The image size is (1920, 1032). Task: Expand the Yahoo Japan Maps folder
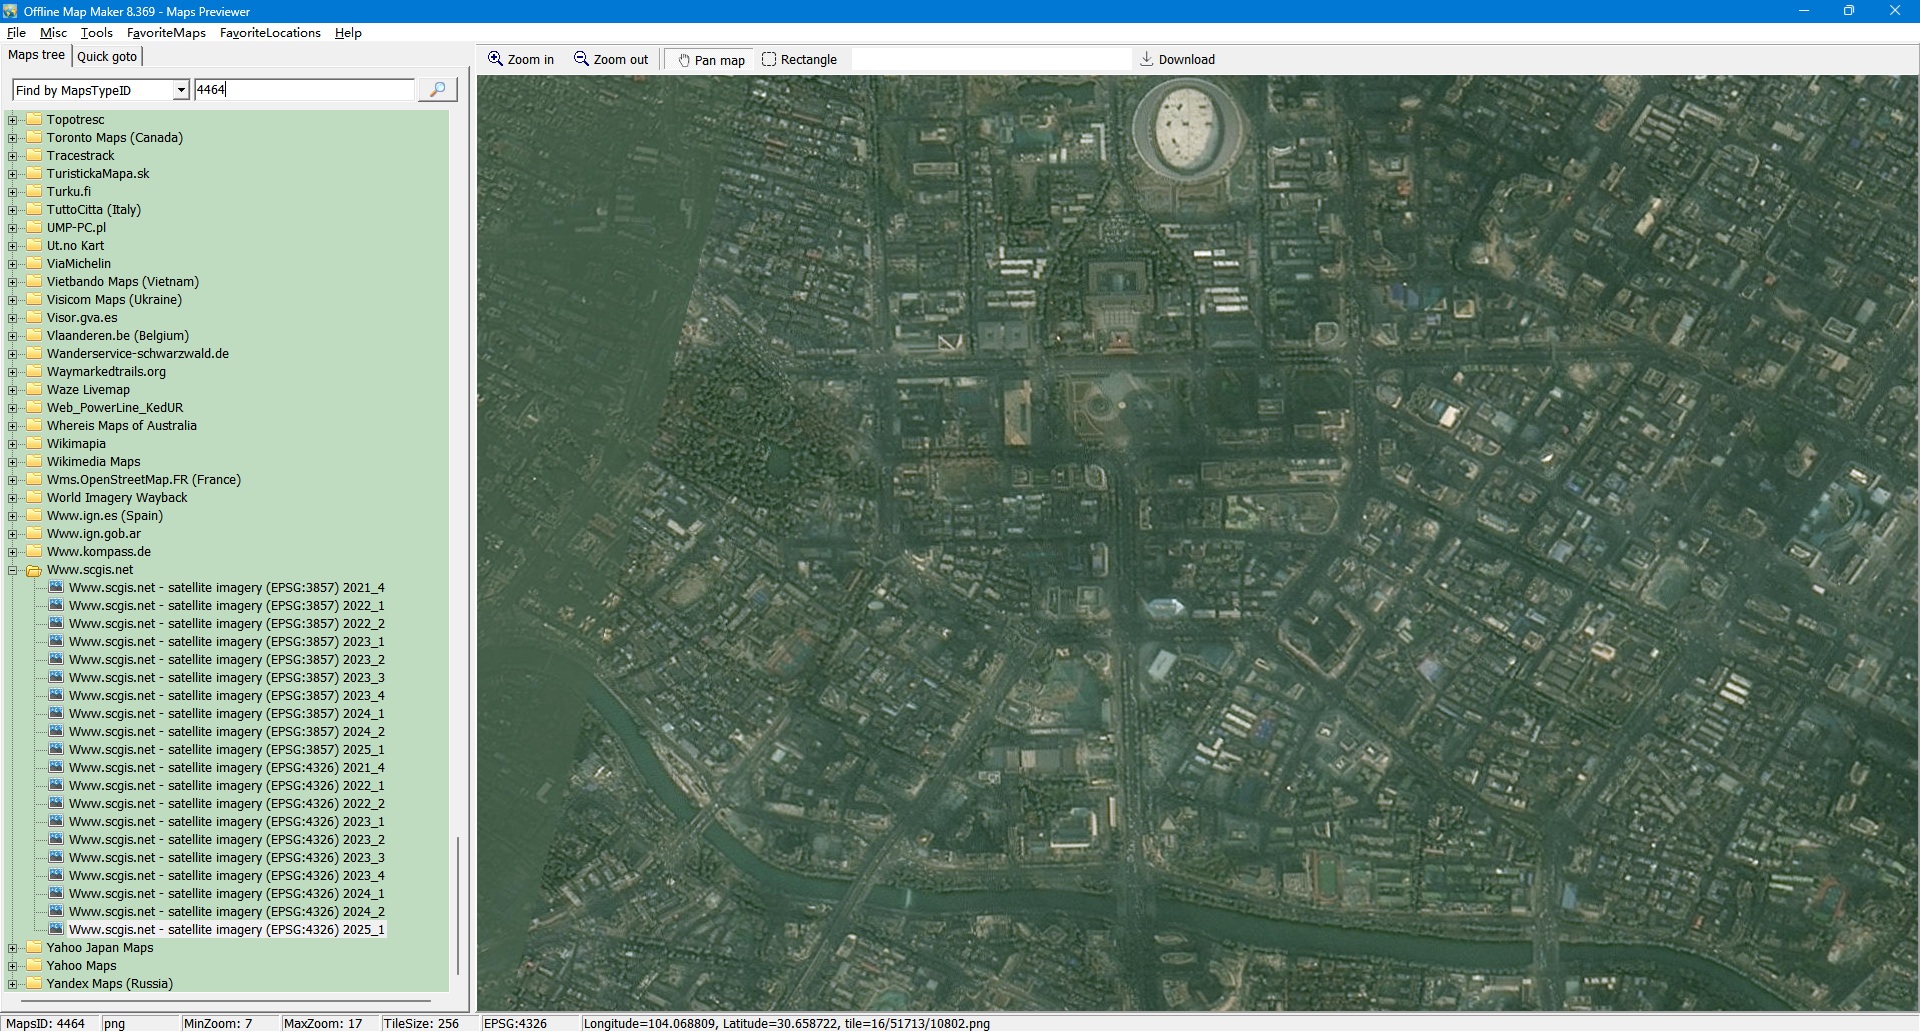[13, 948]
